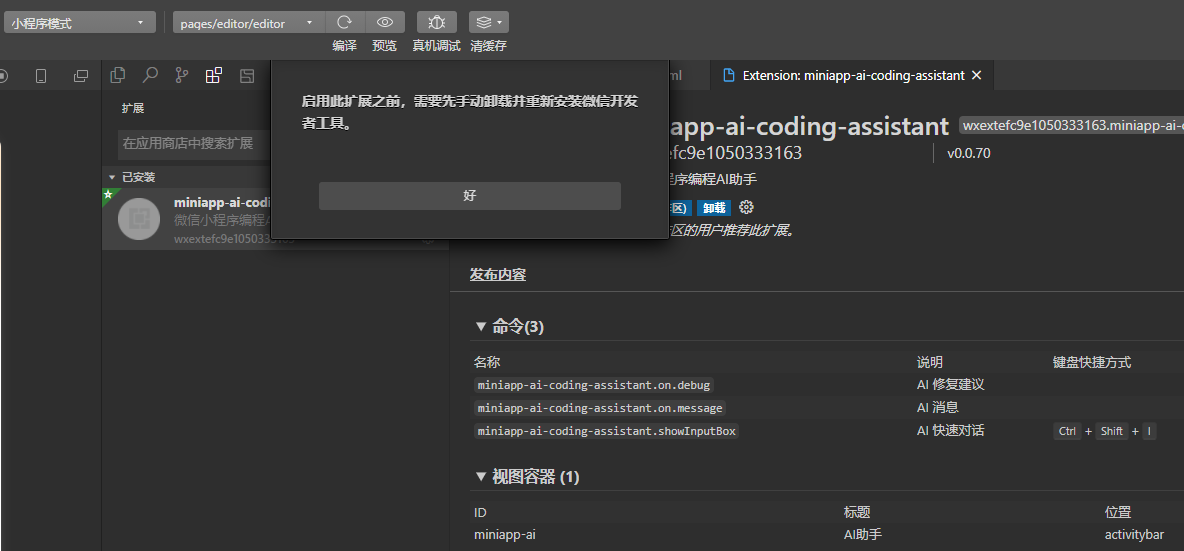This screenshot has width=1184, height=551.
Task: Click the activitybar location cell
Action: coord(1133,535)
